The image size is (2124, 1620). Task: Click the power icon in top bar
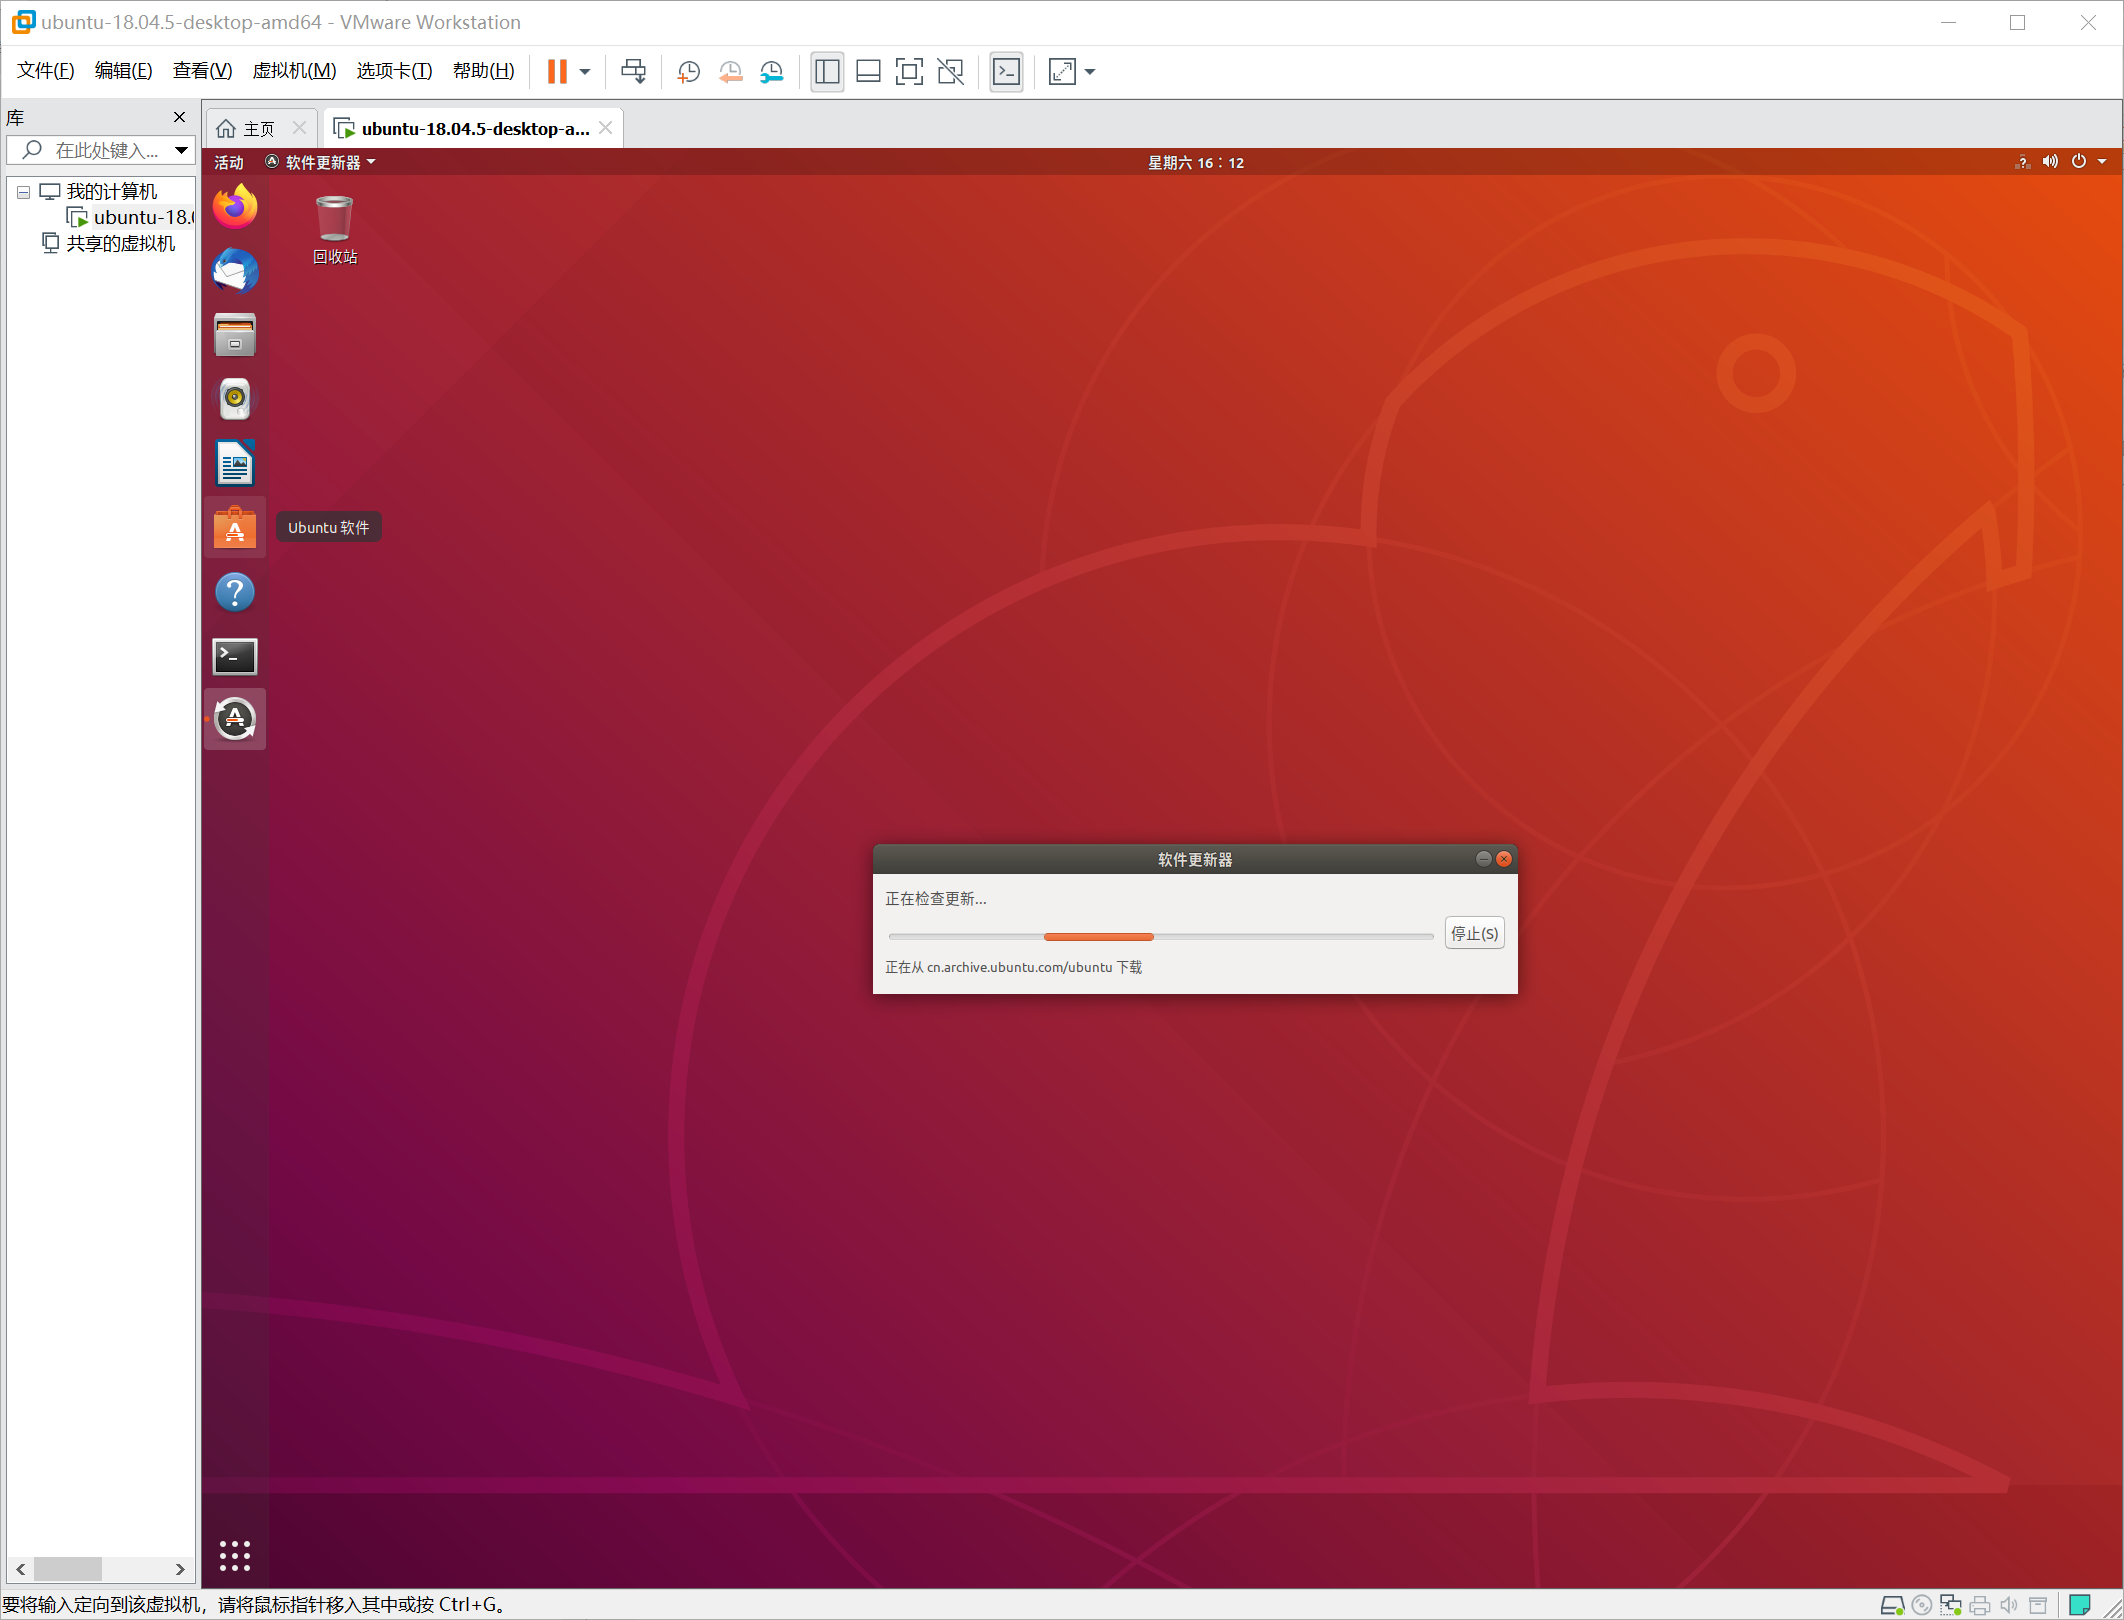[2078, 162]
